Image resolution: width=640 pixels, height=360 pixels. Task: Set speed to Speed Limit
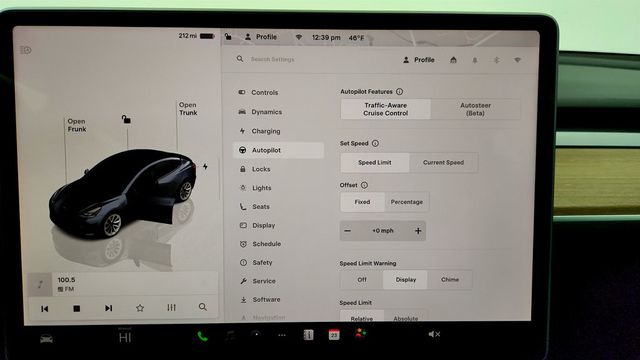pos(375,162)
